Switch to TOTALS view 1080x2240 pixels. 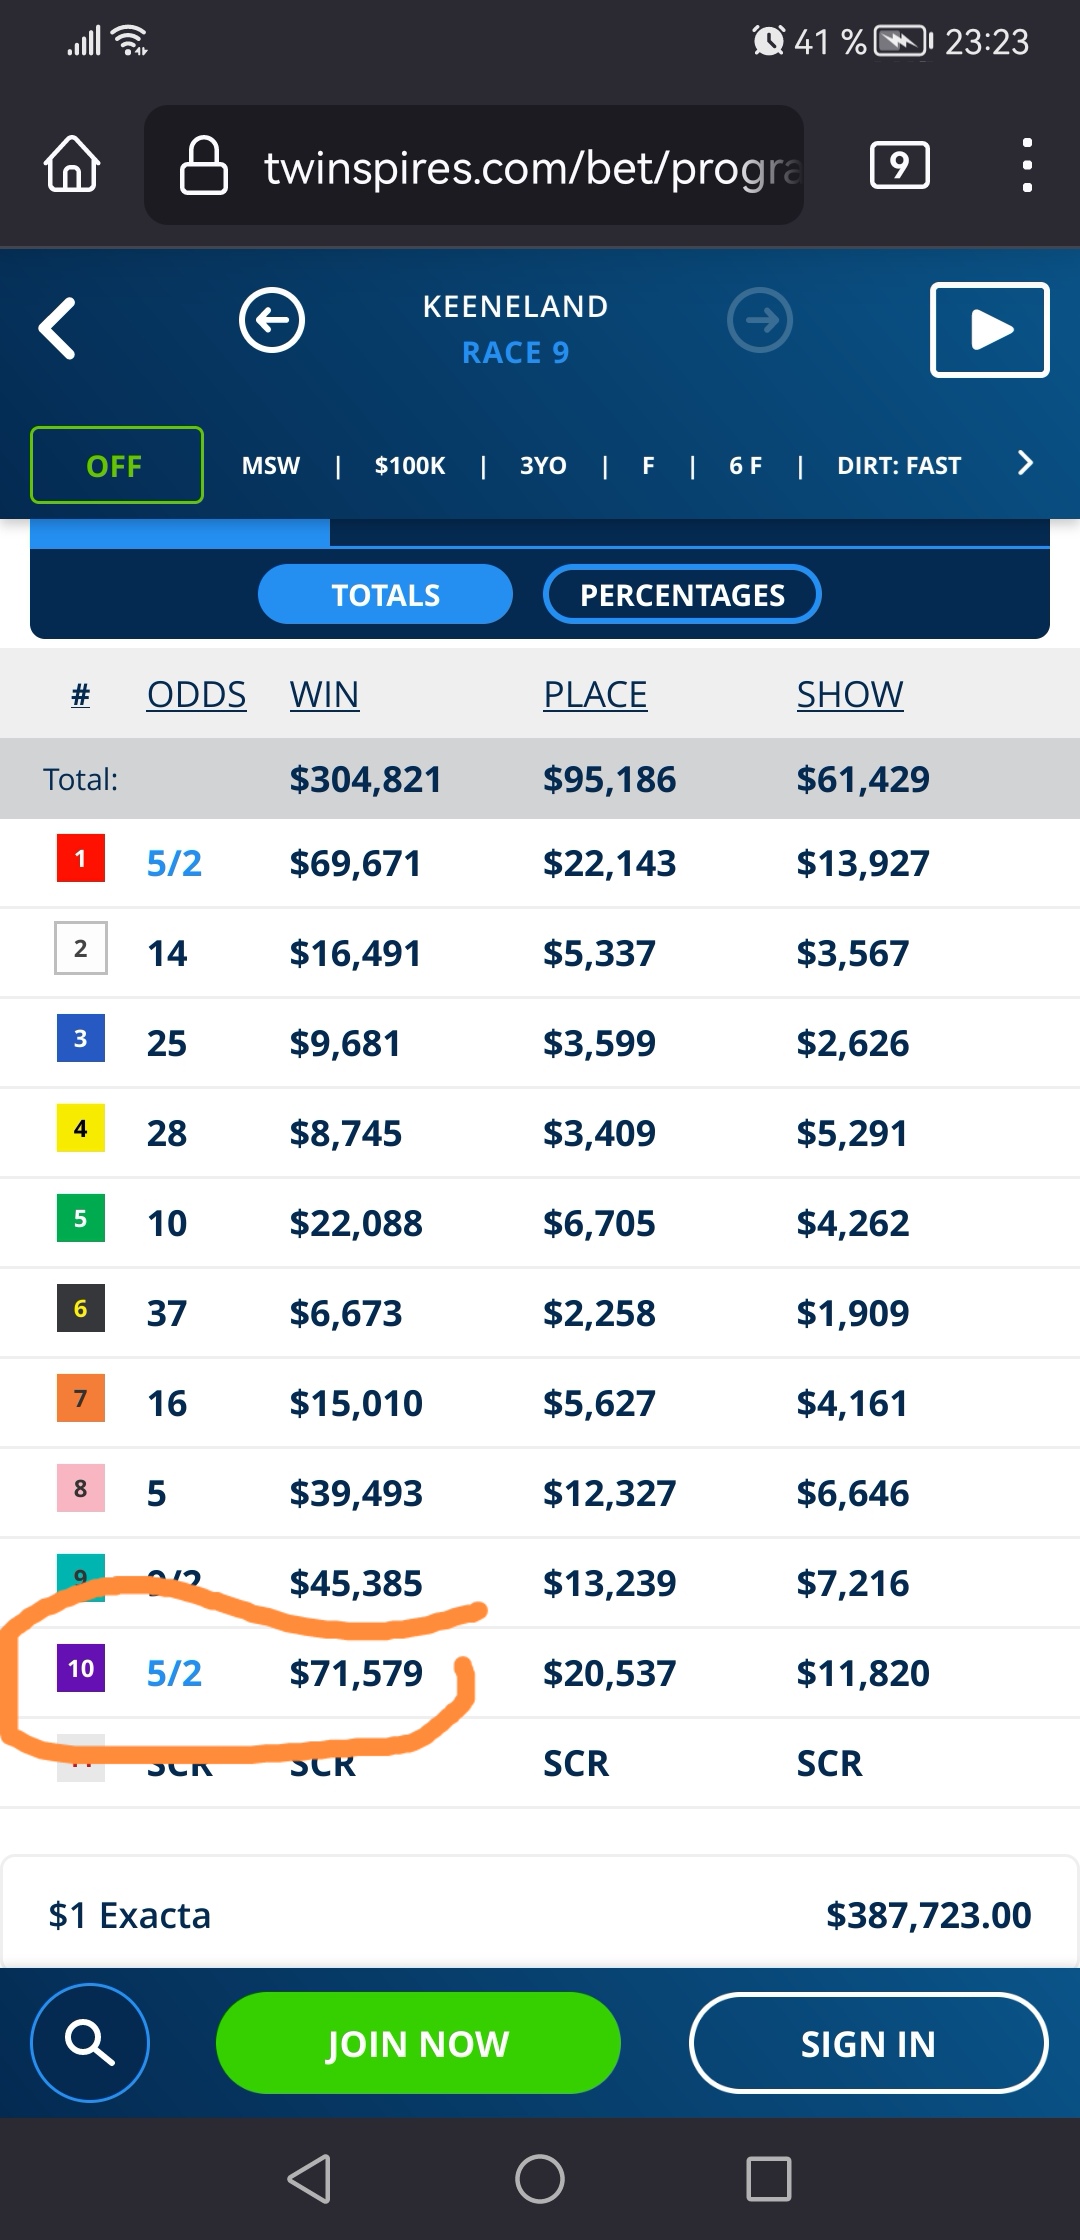[385, 595]
